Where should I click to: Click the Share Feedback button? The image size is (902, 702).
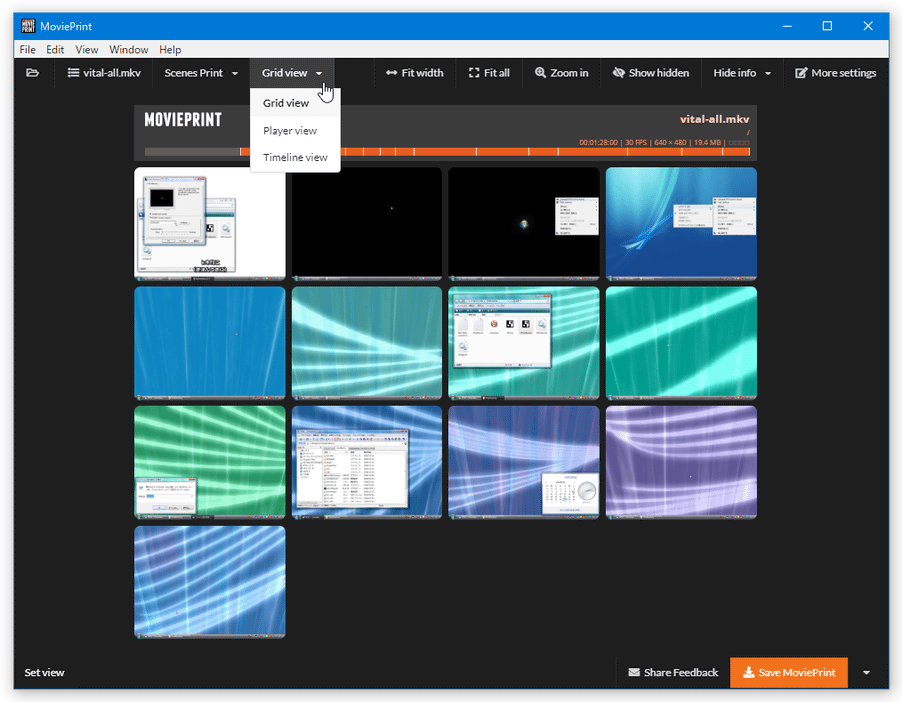pos(673,672)
